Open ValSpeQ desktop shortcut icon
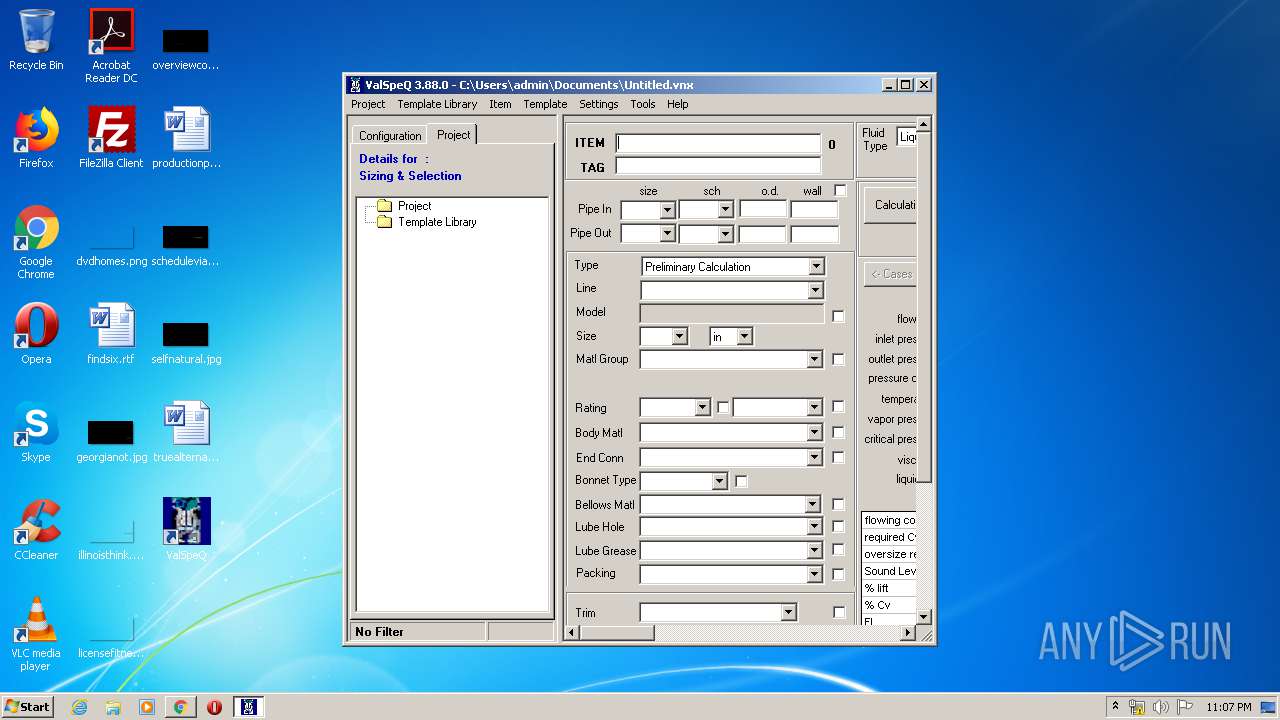The image size is (1280, 720). [186, 530]
